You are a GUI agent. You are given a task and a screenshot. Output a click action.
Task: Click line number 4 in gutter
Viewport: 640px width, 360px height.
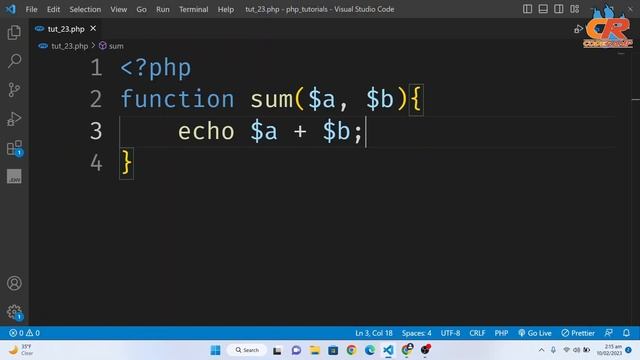pyautogui.click(x=96, y=163)
